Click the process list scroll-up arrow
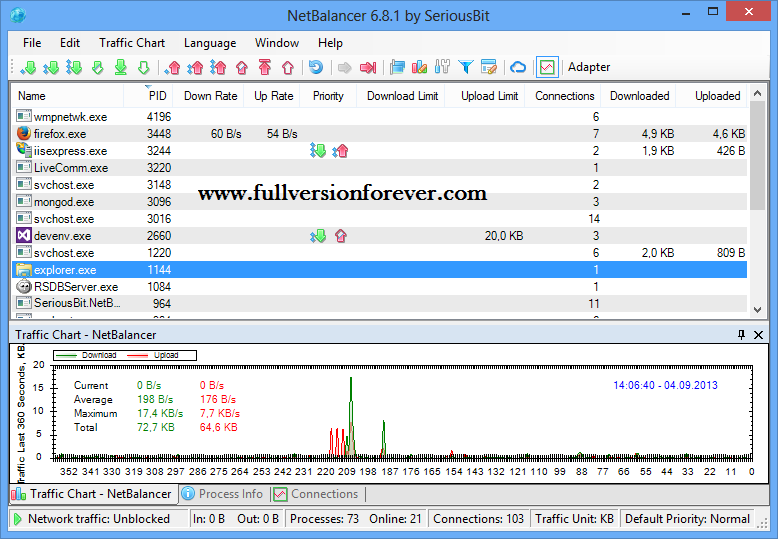 click(x=757, y=93)
